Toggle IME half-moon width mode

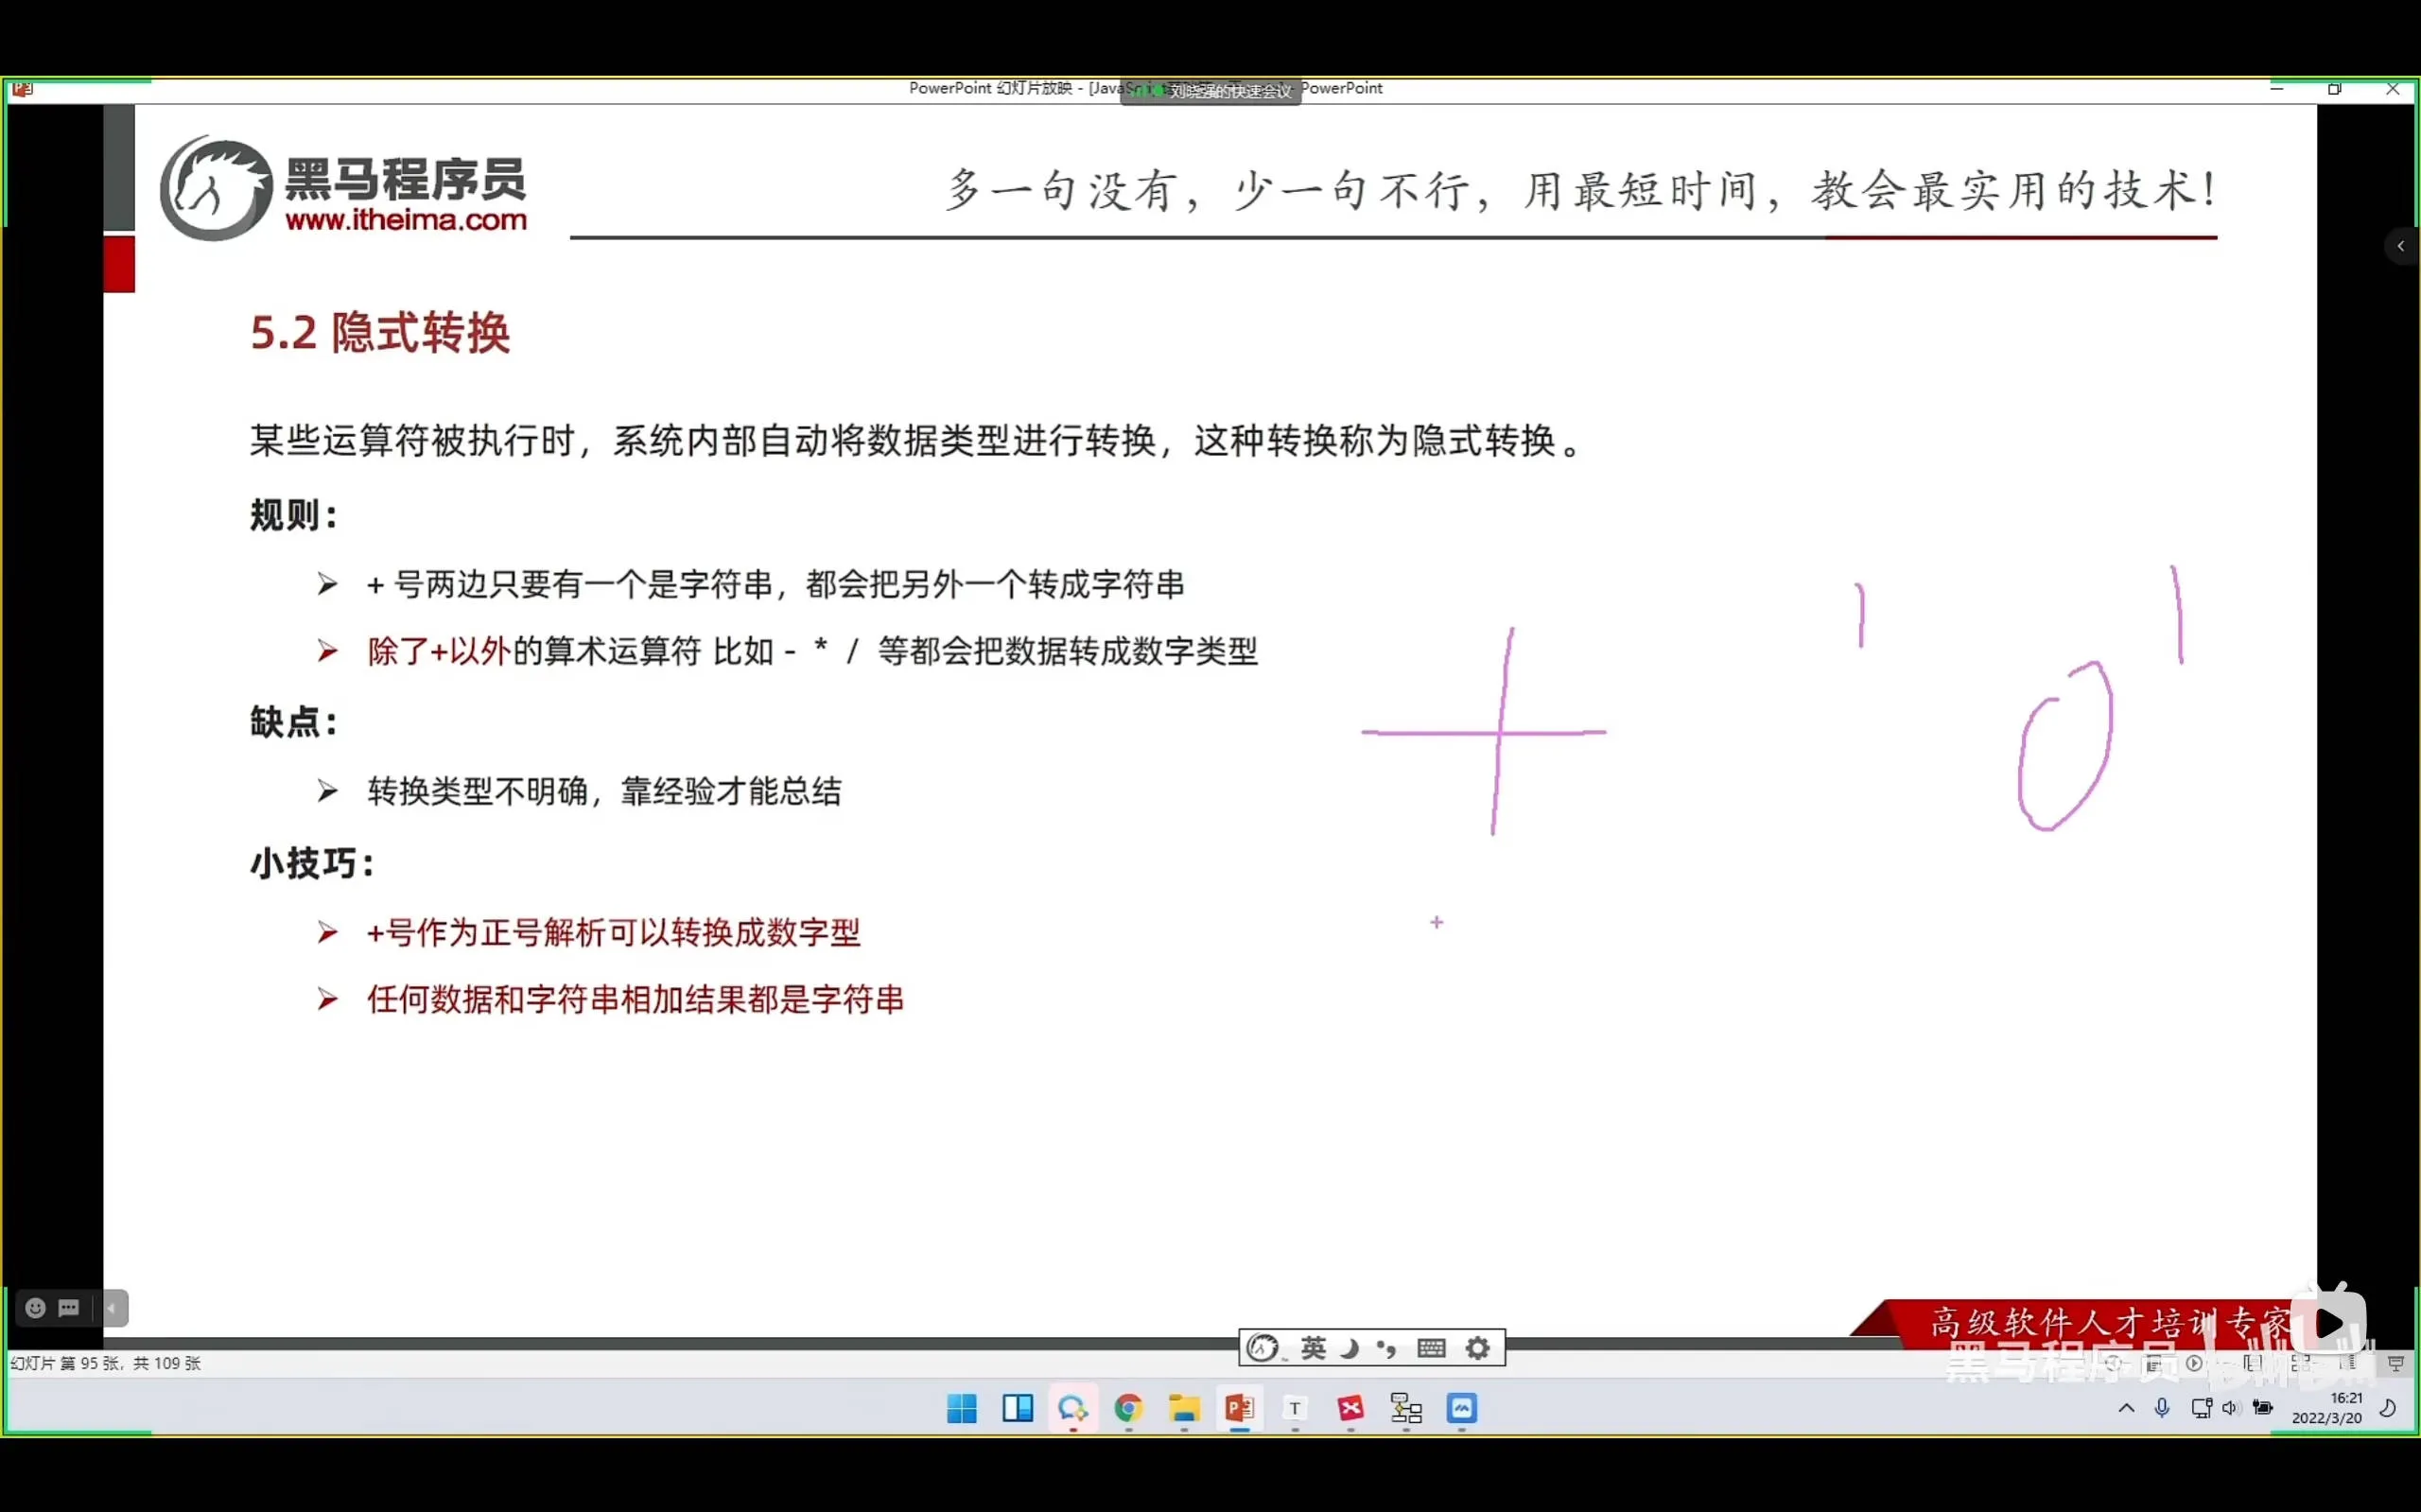coord(1349,1348)
